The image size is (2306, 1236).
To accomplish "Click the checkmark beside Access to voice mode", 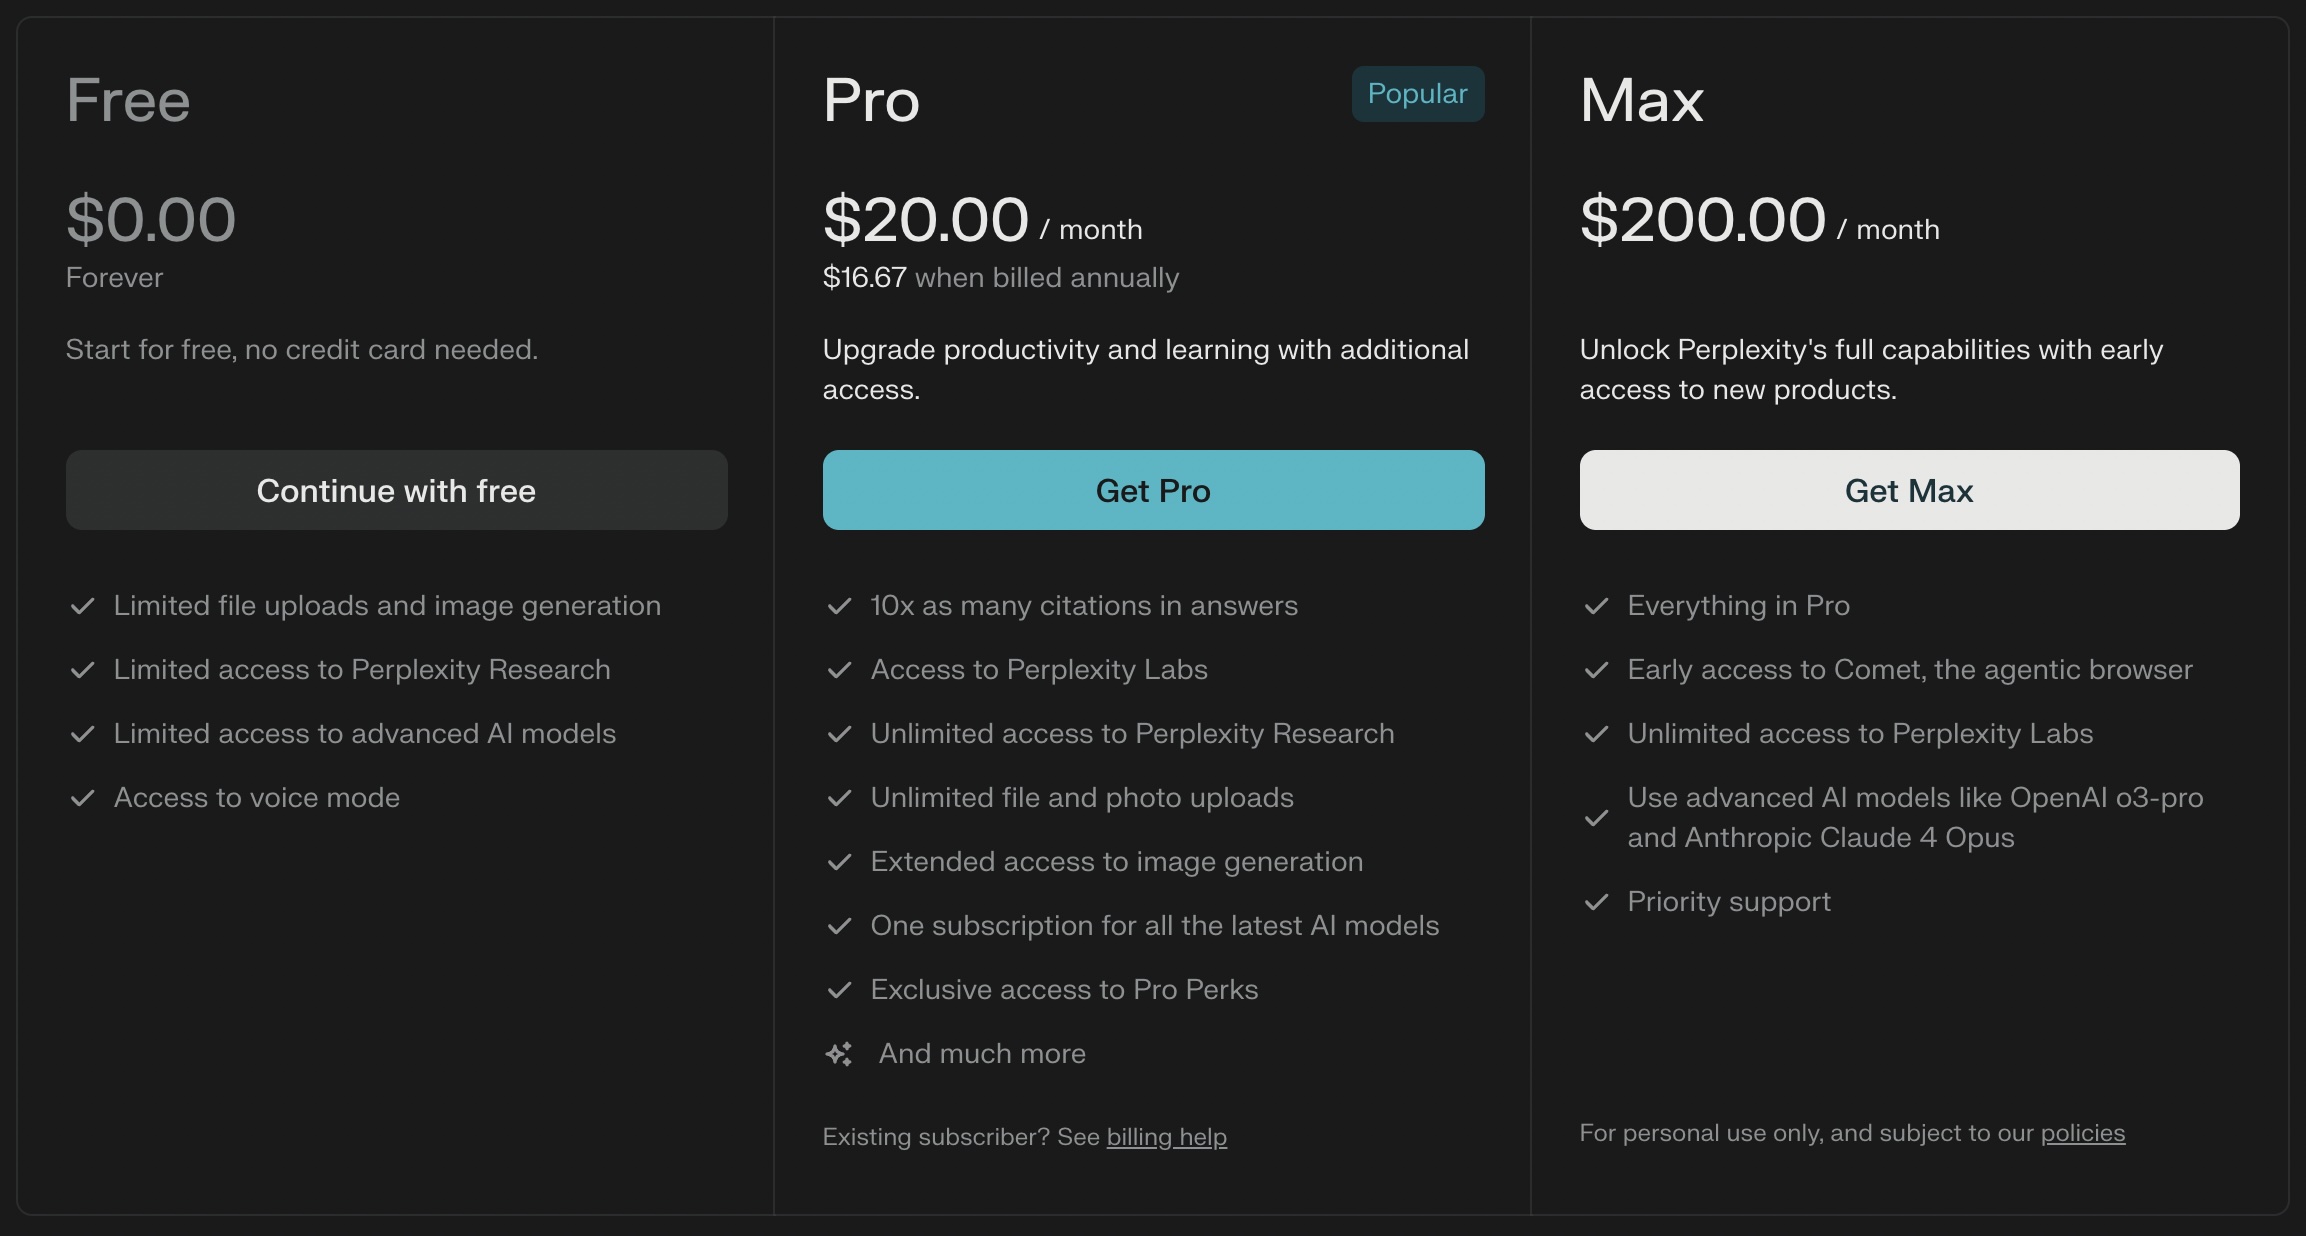I will 83,798.
